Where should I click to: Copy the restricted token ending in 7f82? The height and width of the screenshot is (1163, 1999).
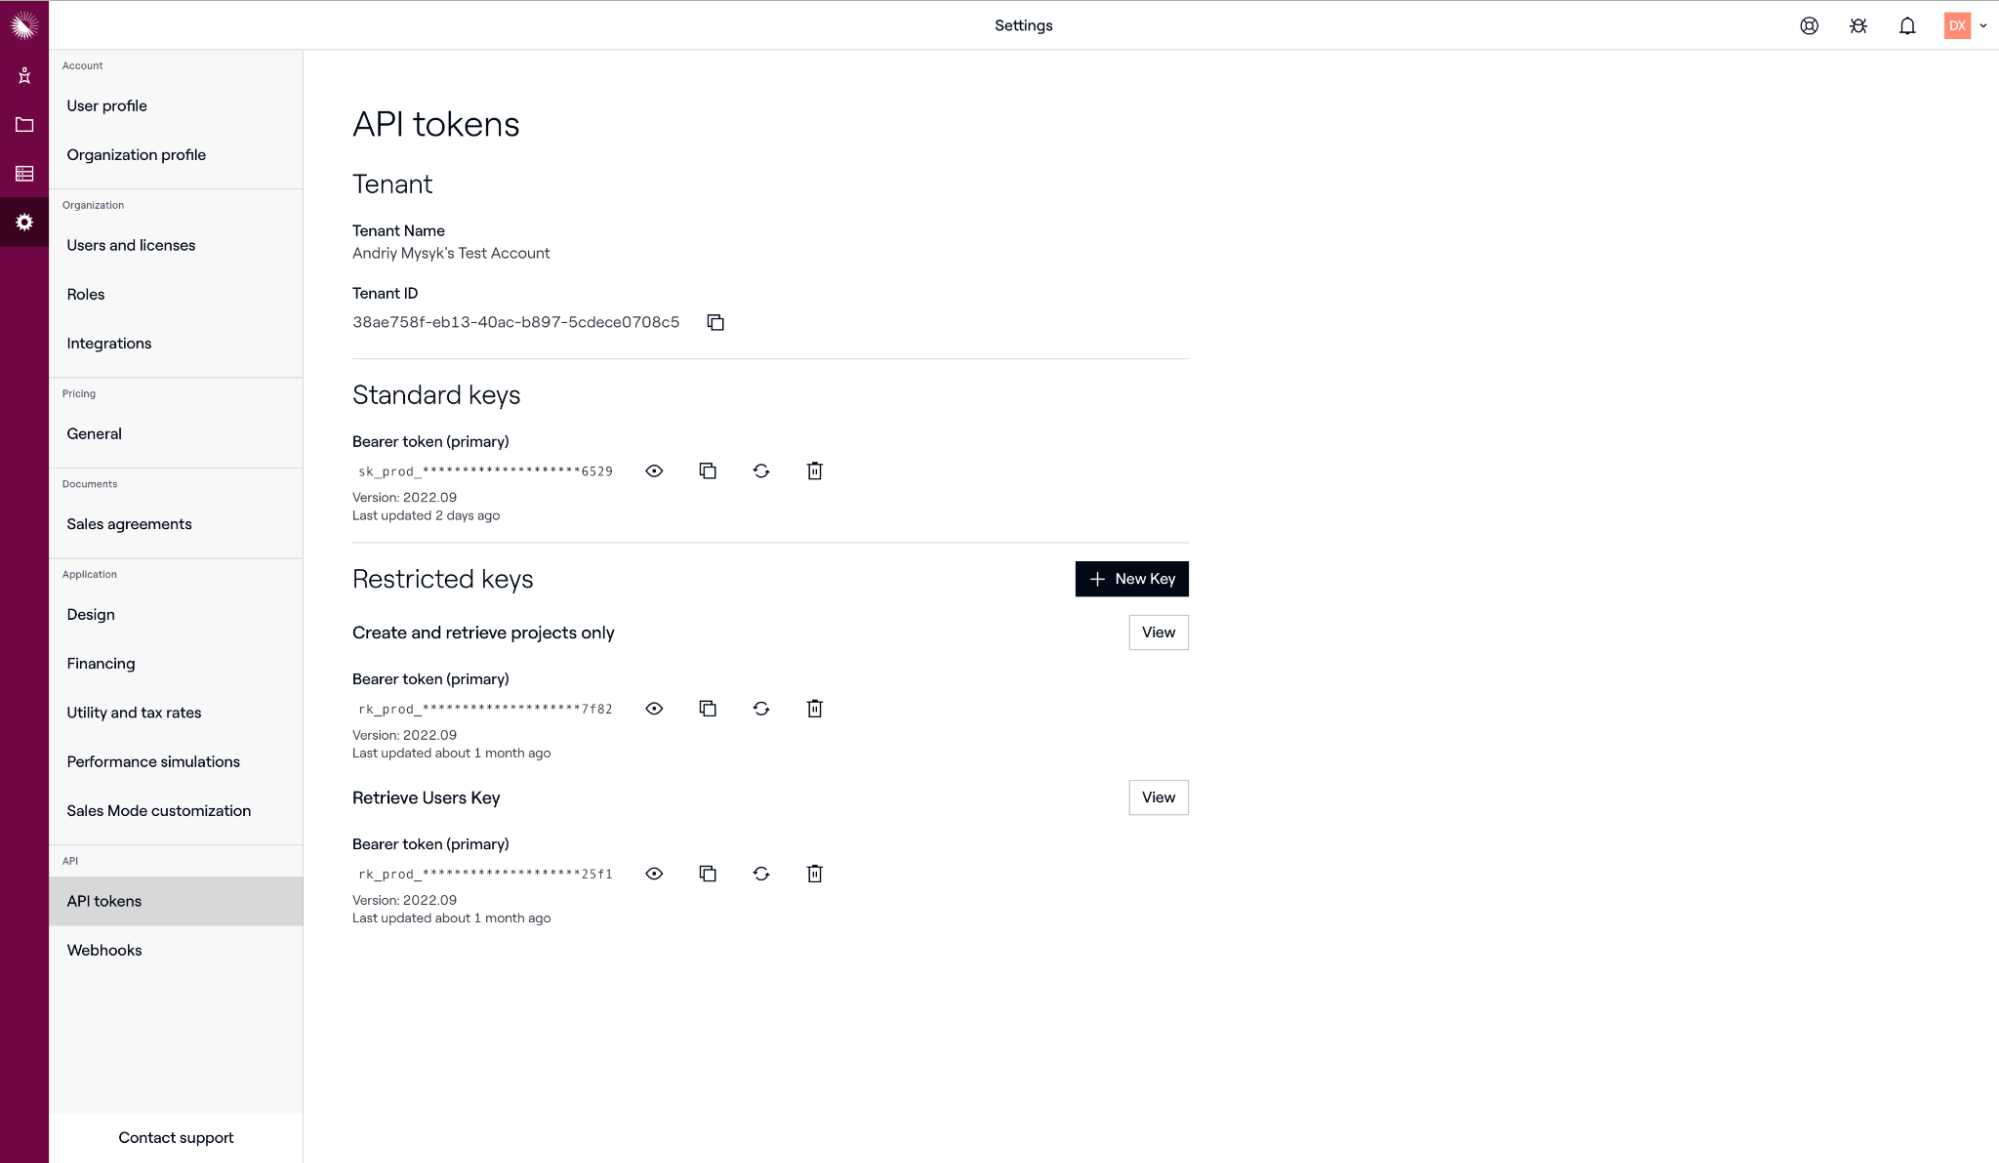708,709
